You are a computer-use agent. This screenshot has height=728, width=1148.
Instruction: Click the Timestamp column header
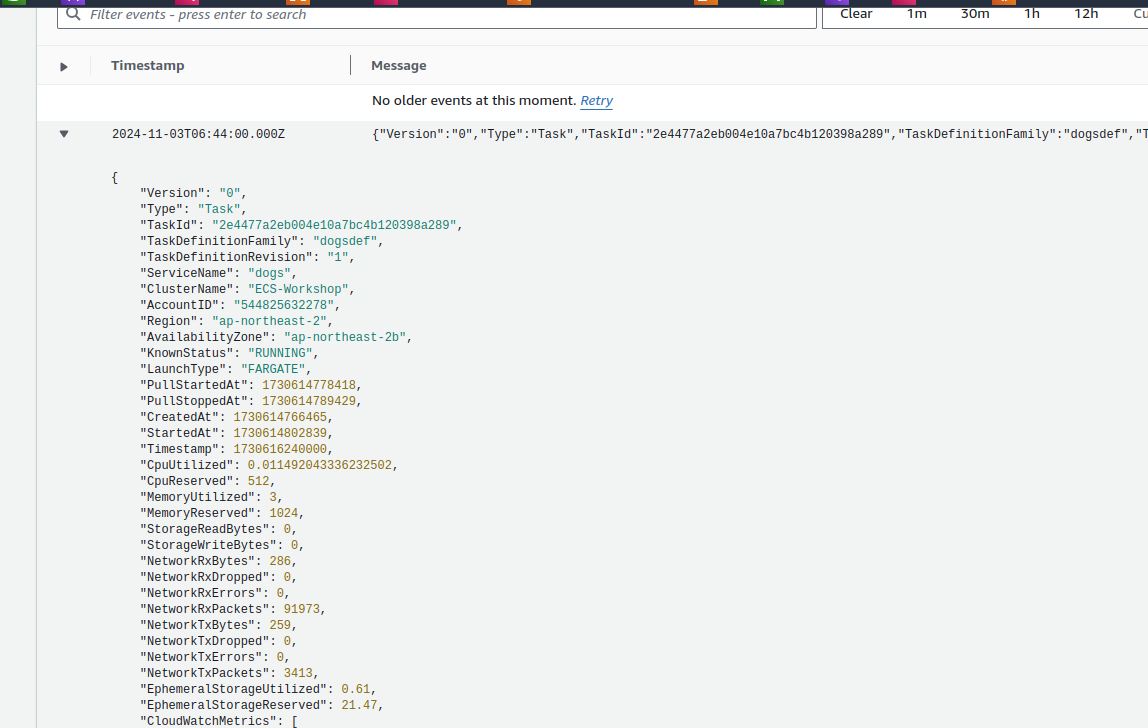[x=148, y=66]
